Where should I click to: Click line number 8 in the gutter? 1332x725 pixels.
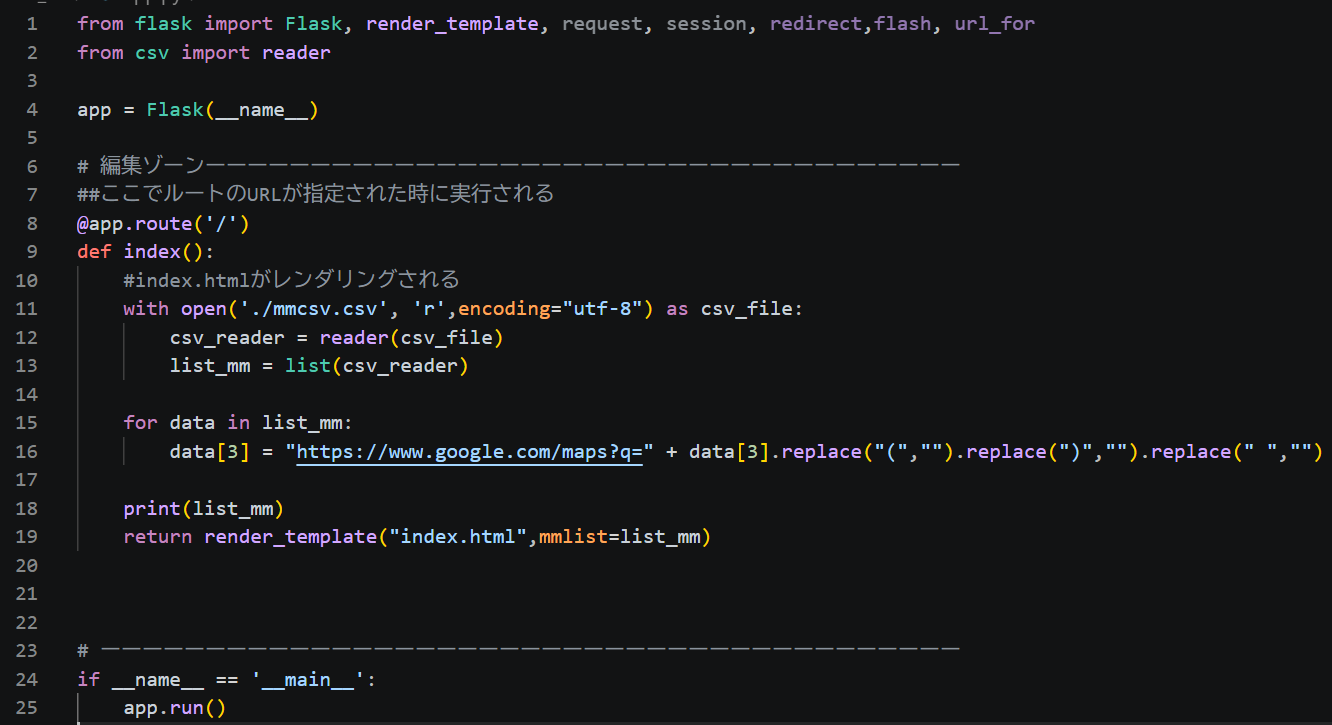33,223
